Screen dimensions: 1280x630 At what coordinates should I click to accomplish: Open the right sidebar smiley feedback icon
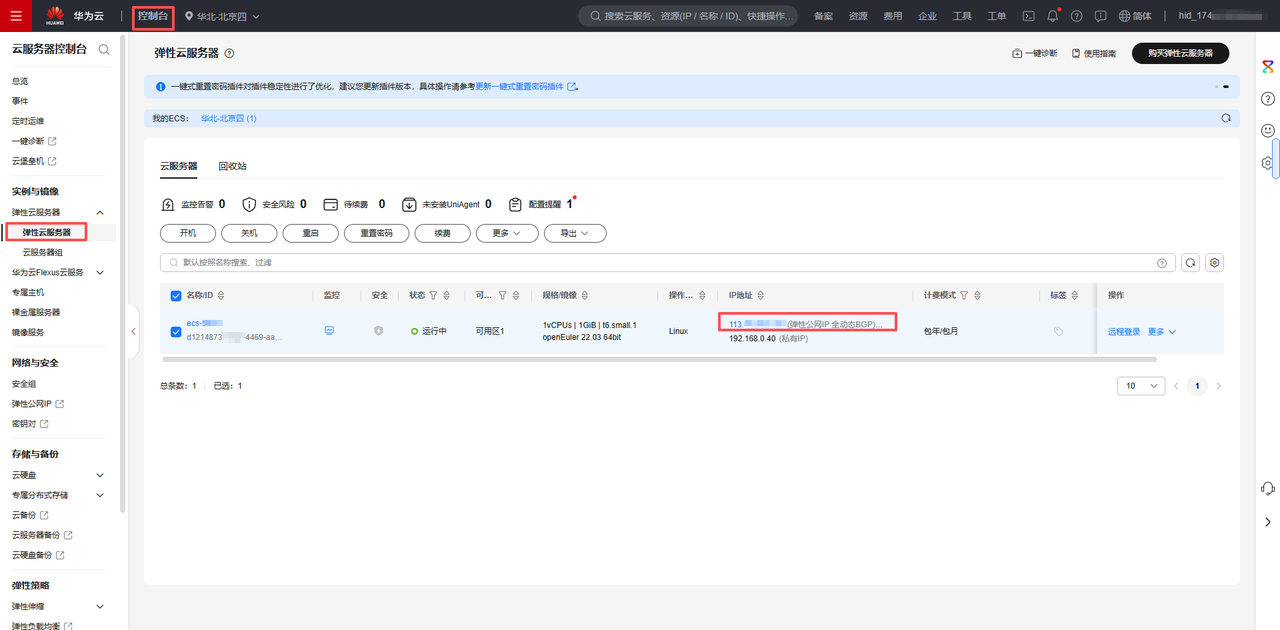tap(1268, 131)
